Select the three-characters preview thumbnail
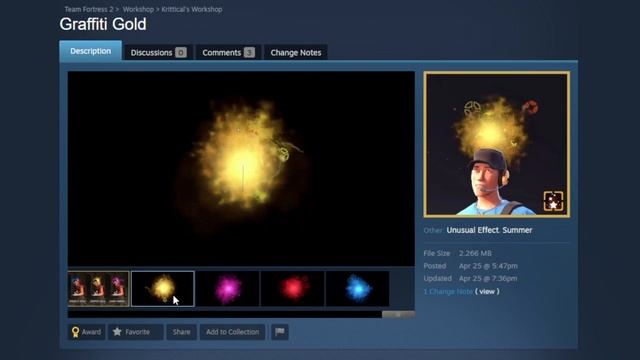Image resolution: width=640 pixels, height=360 pixels. [x=98, y=289]
